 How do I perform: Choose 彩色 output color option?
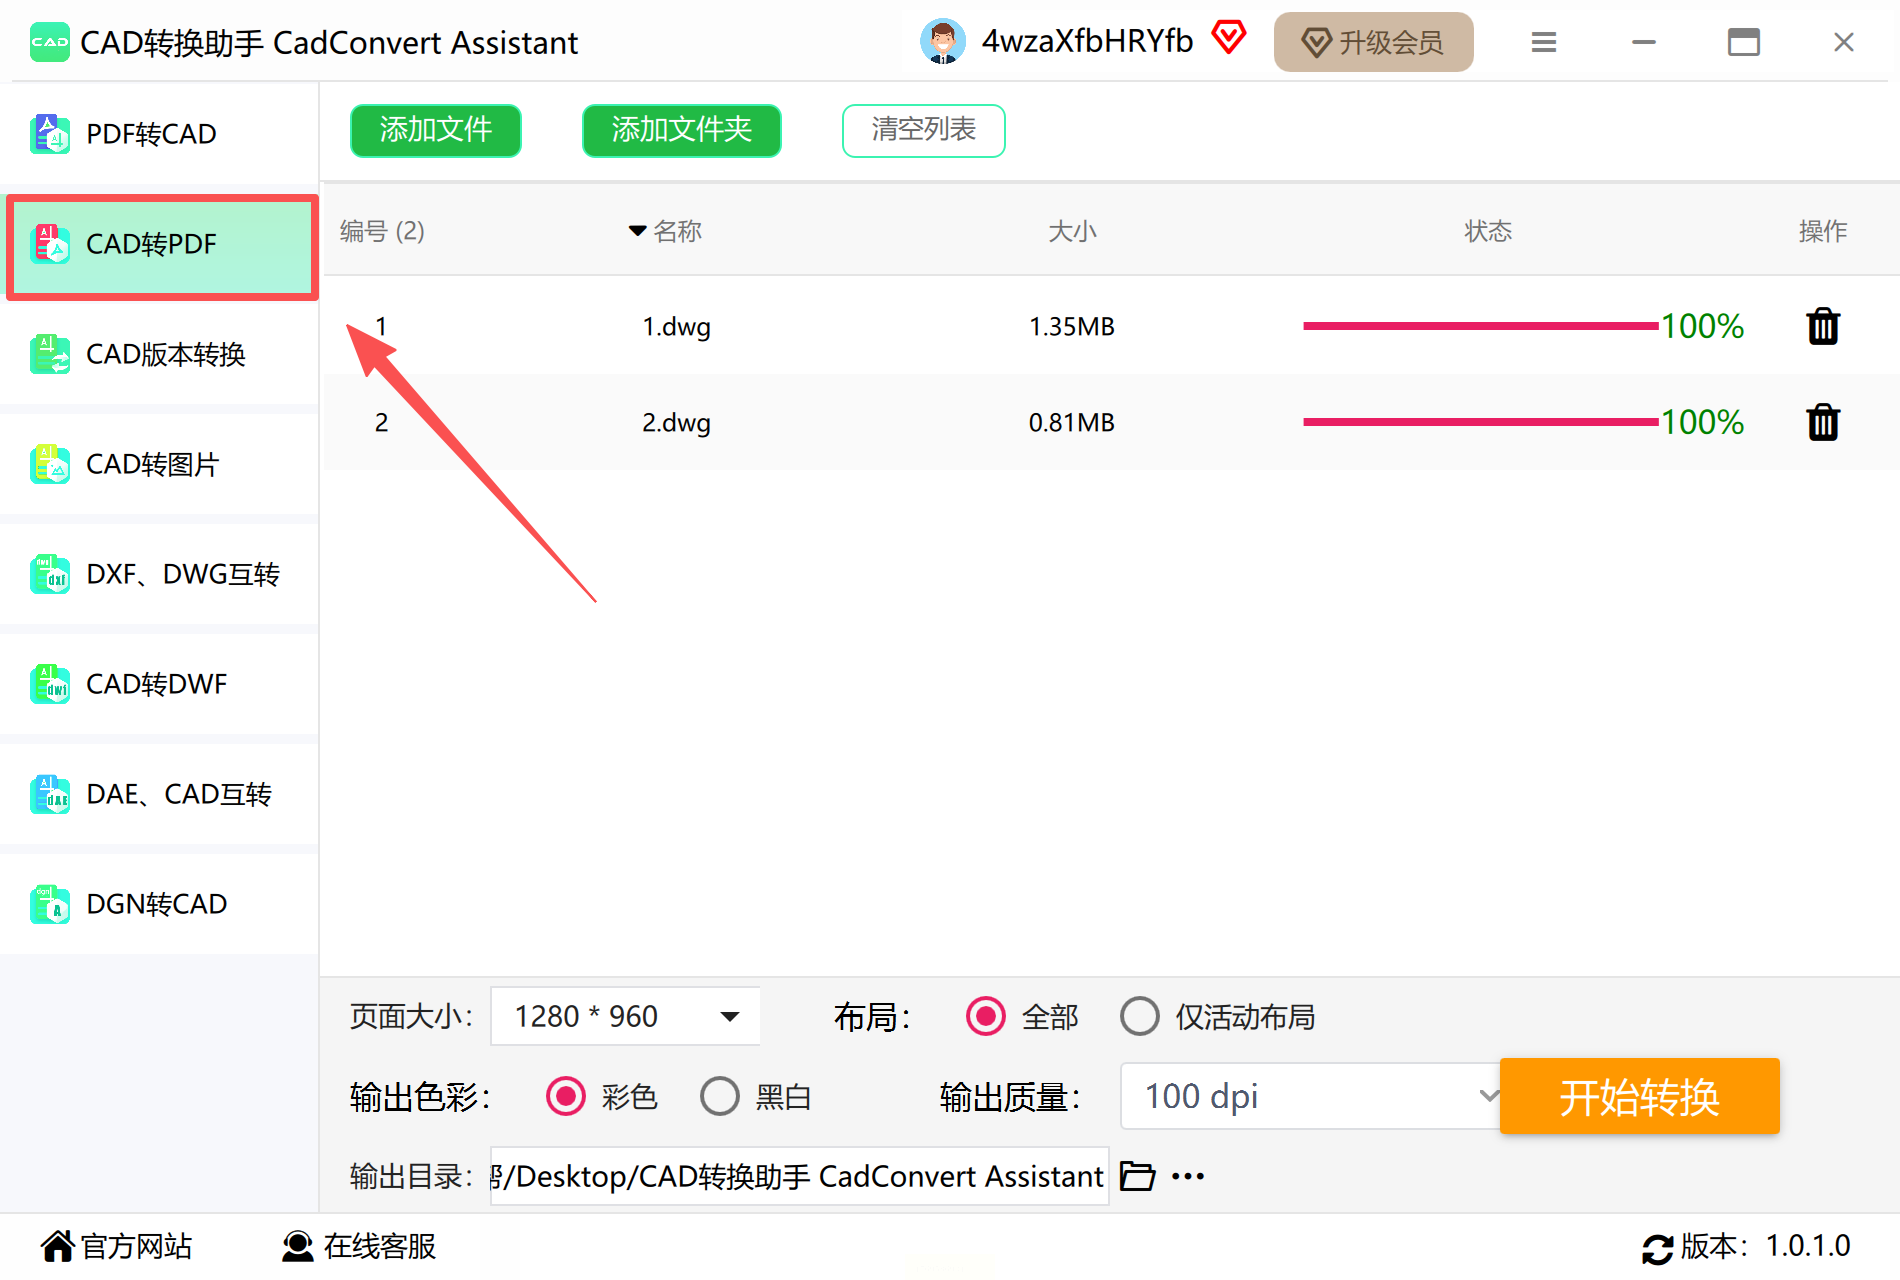566,1097
